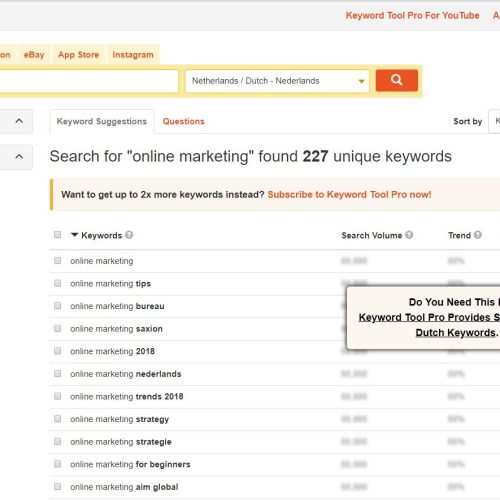Click the orange search magnifier button
The width and height of the screenshot is (500, 500).
tap(397, 80)
